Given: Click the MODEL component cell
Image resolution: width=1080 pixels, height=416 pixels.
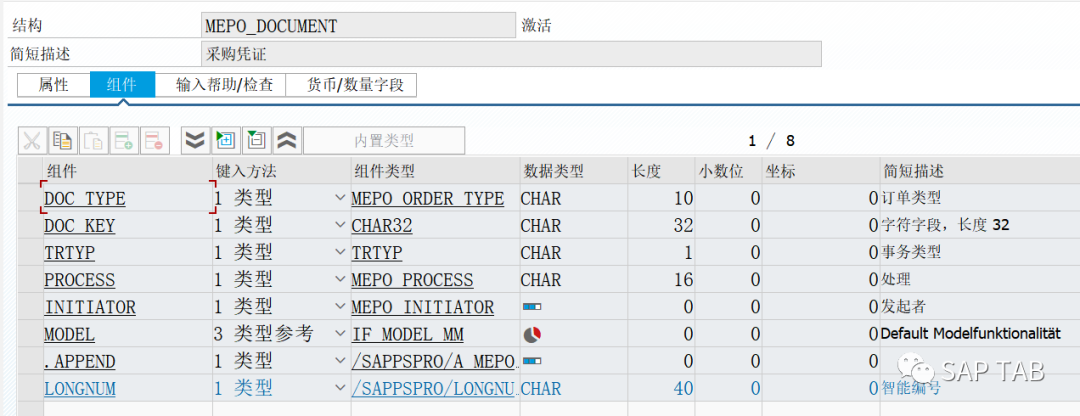Looking at the screenshot, I should [127, 334].
